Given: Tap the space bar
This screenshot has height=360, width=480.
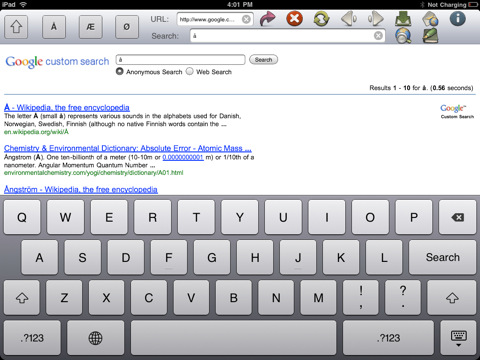Looking at the screenshot, I should point(234,338).
